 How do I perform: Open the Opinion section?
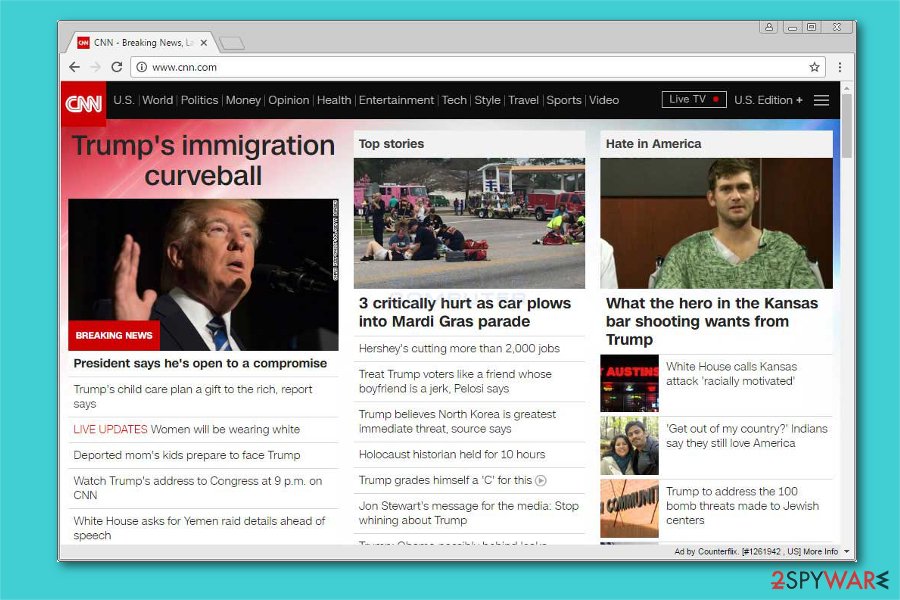(x=288, y=100)
